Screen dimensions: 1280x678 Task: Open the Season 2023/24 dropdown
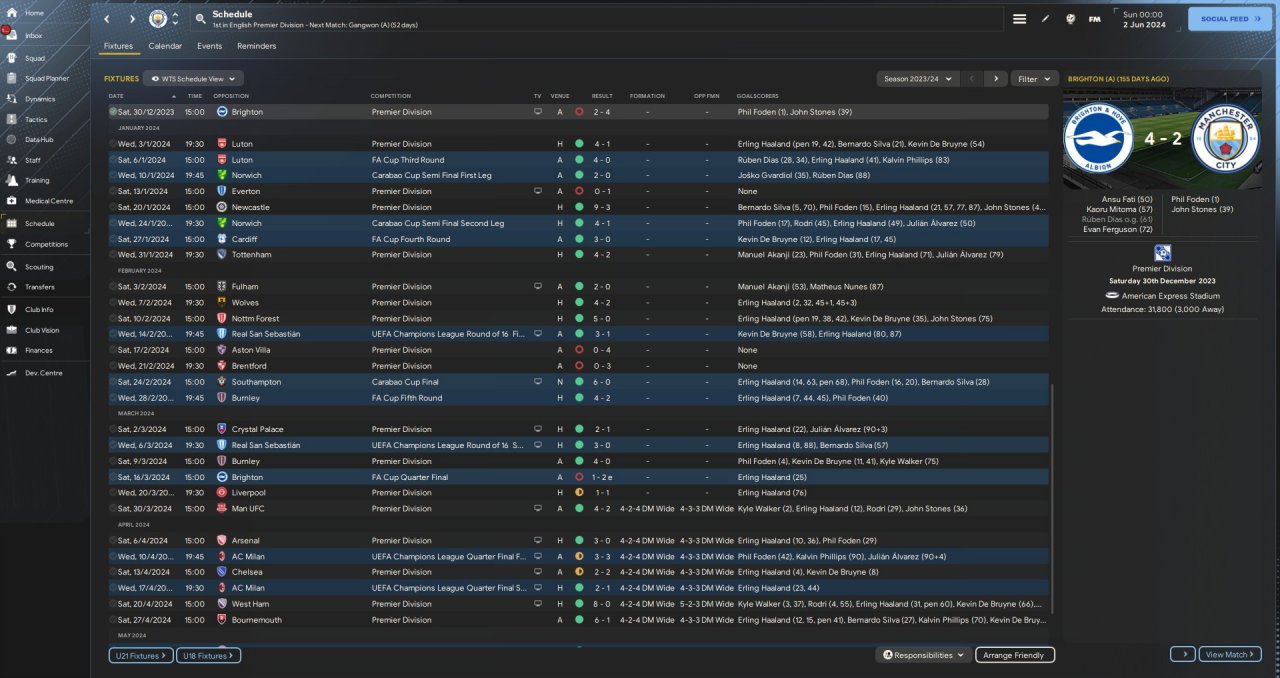(x=917, y=78)
